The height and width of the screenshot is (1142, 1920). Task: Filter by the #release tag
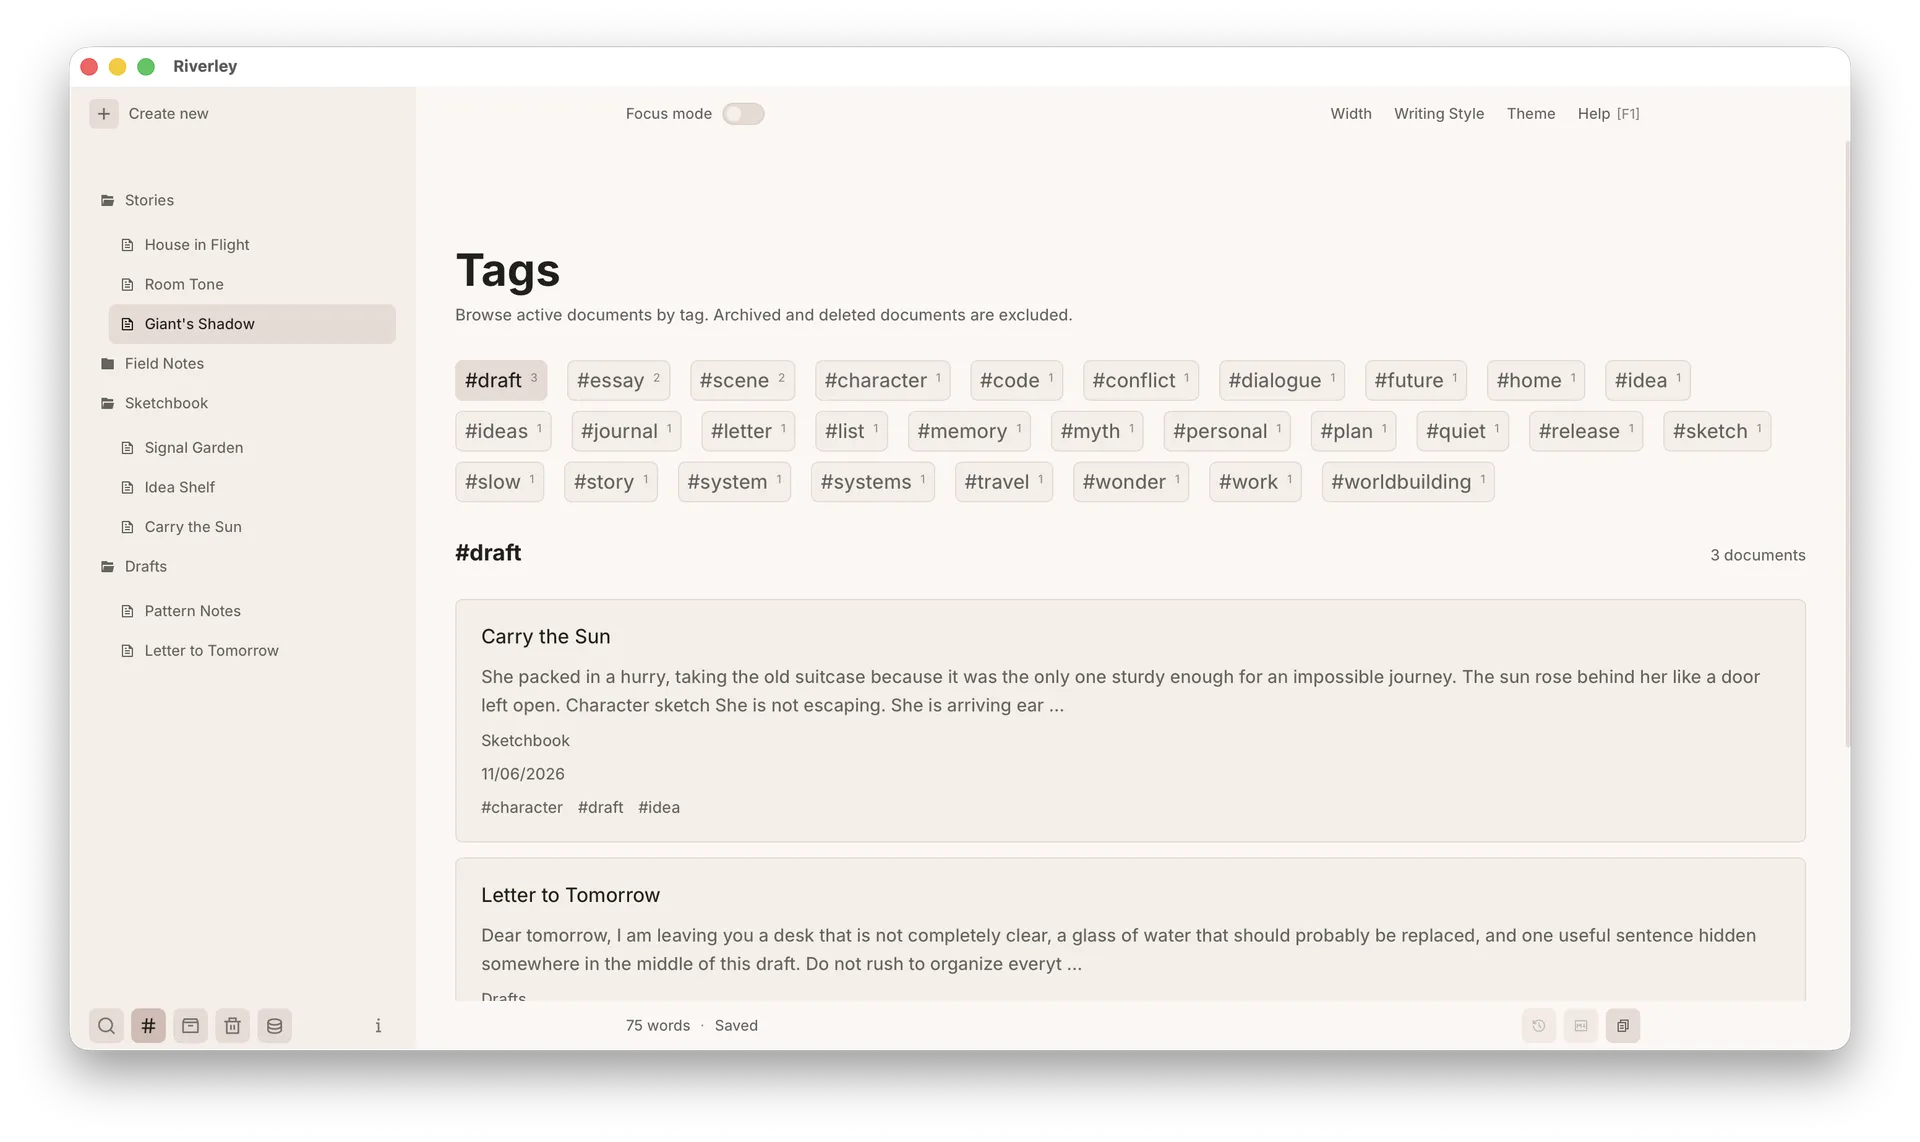[1586, 432]
